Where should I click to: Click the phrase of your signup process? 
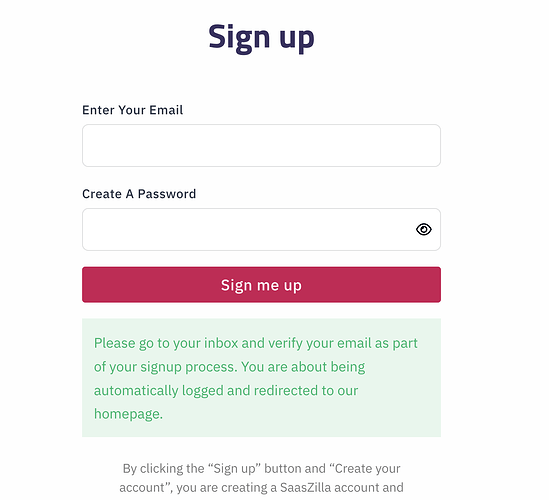[166, 367]
